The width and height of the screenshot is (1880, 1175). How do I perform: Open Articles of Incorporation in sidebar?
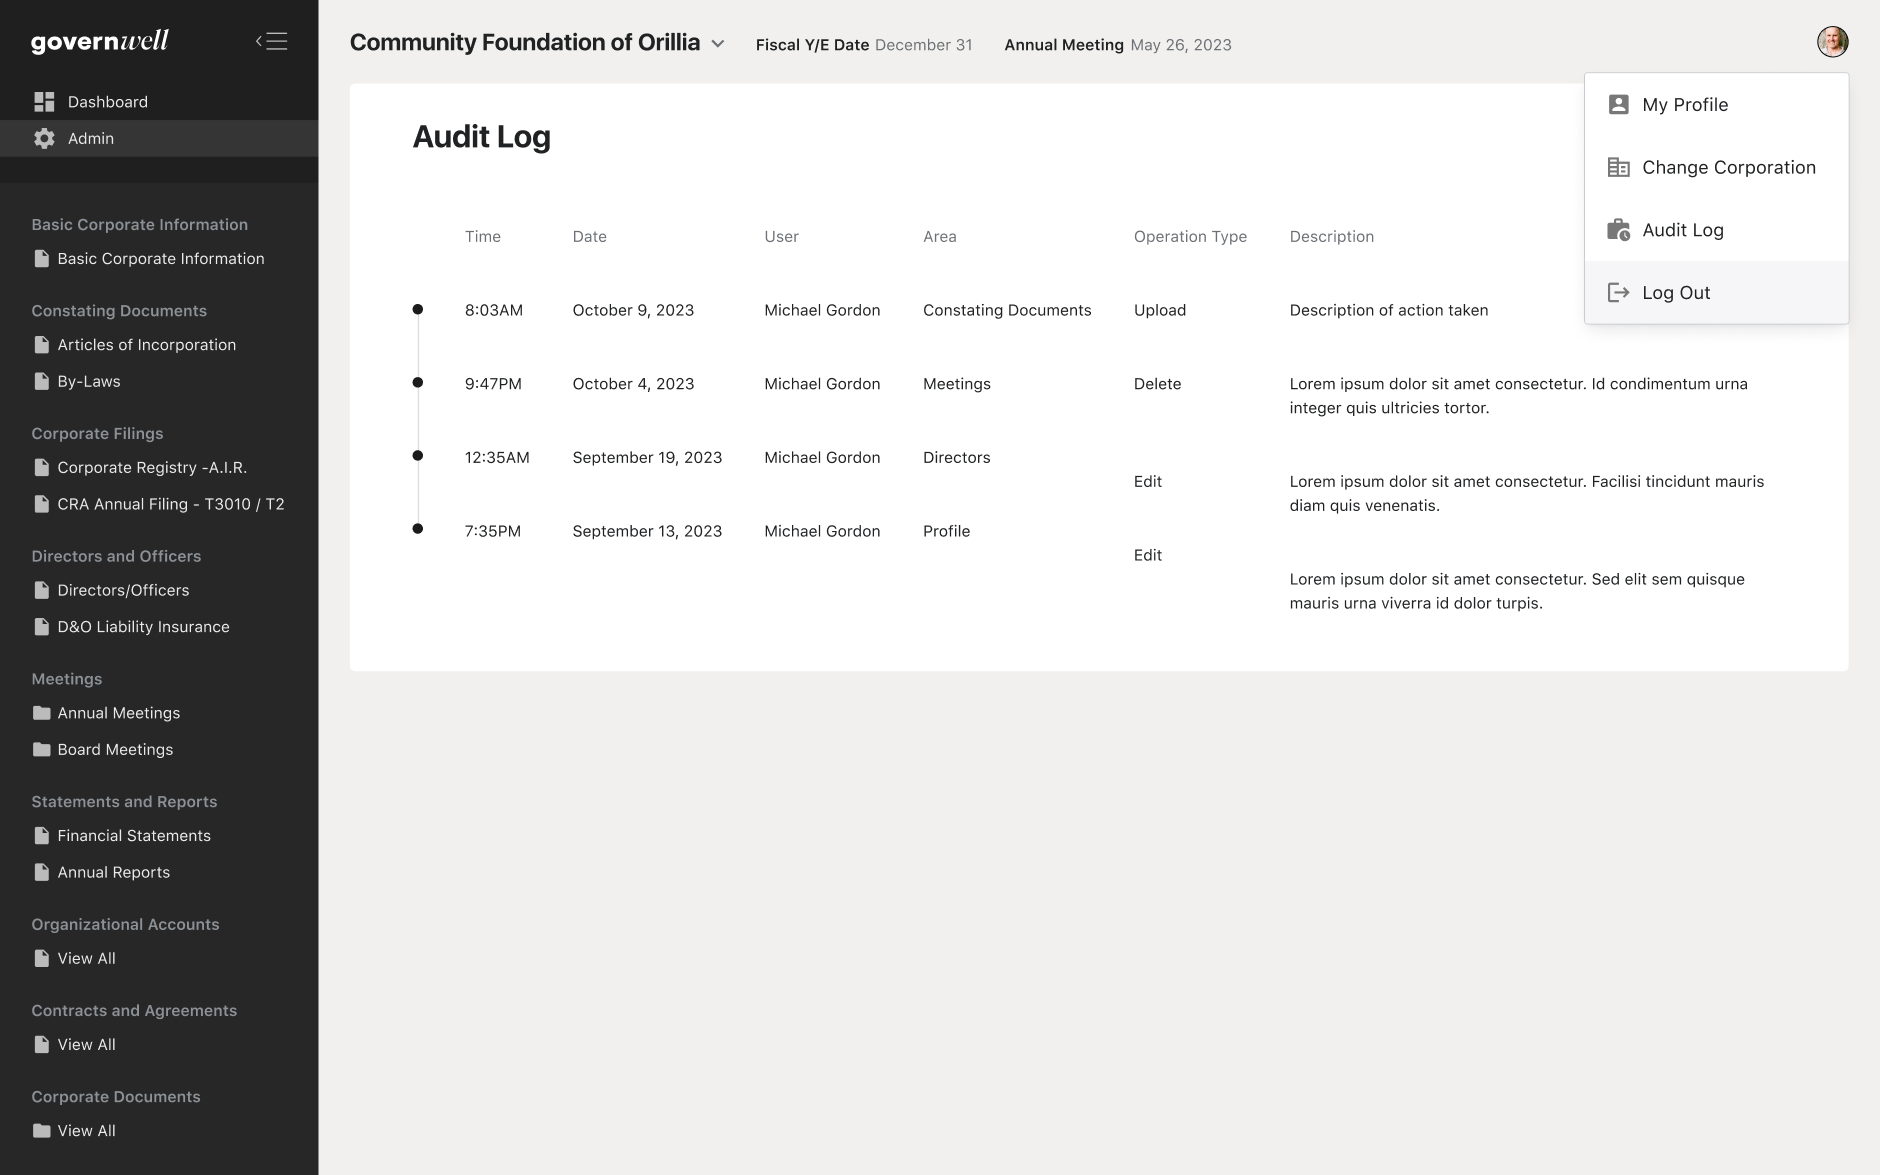[x=146, y=345]
